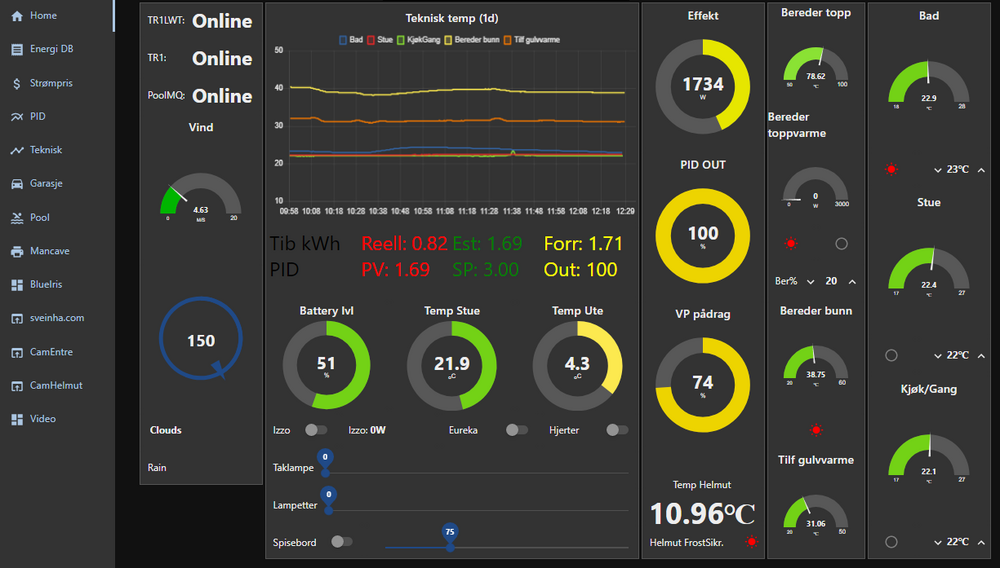This screenshot has width=1000, height=568.
Task: Decrease Ber% value with the down chevron
Action: point(811,281)
